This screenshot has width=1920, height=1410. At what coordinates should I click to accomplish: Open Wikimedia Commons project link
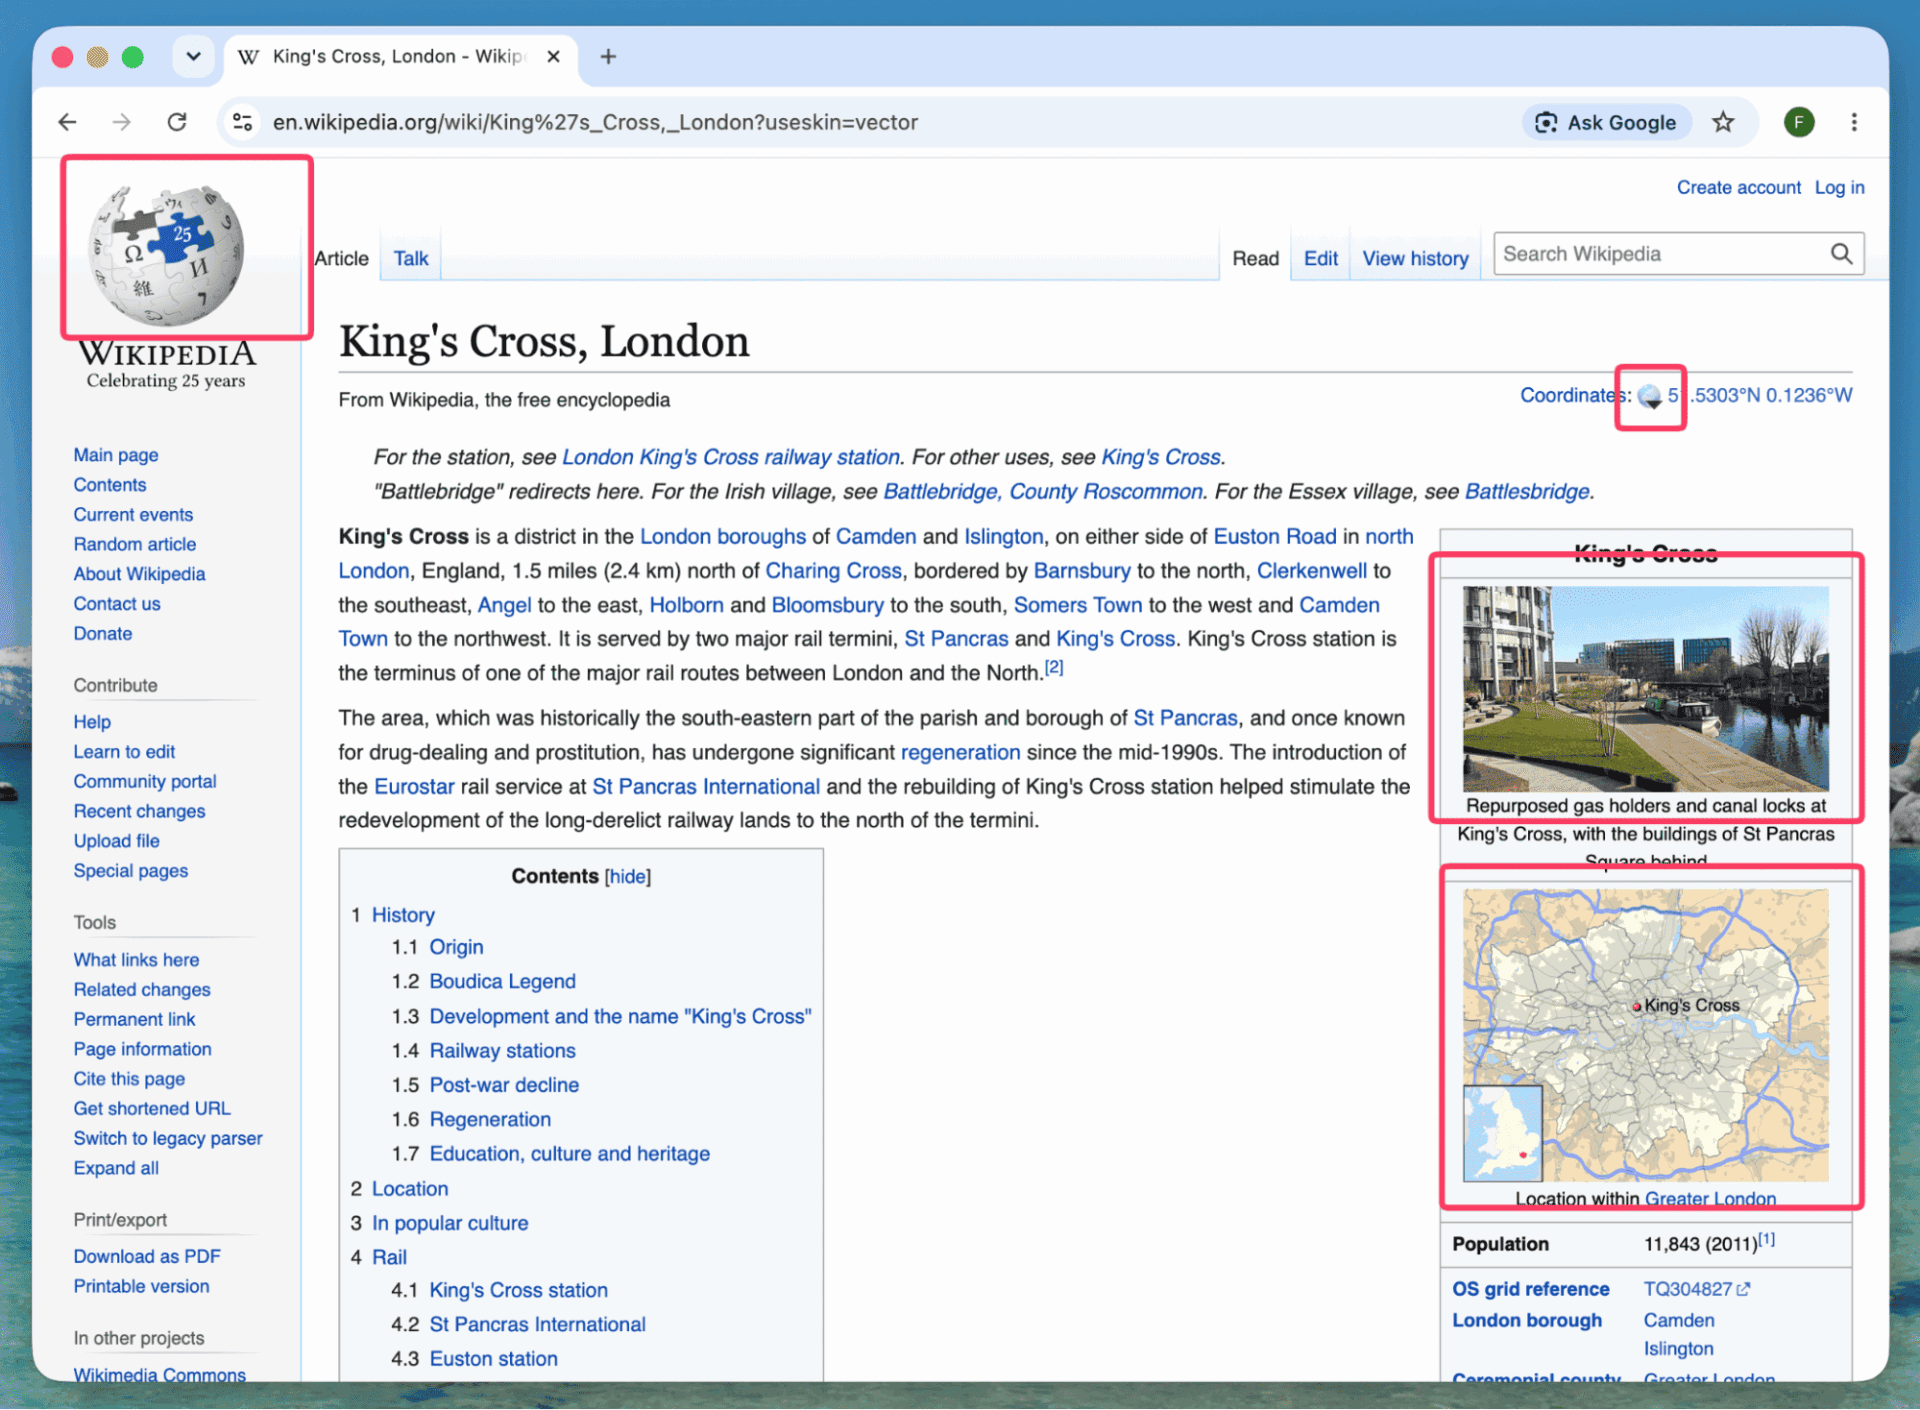tap(159, 1376)
